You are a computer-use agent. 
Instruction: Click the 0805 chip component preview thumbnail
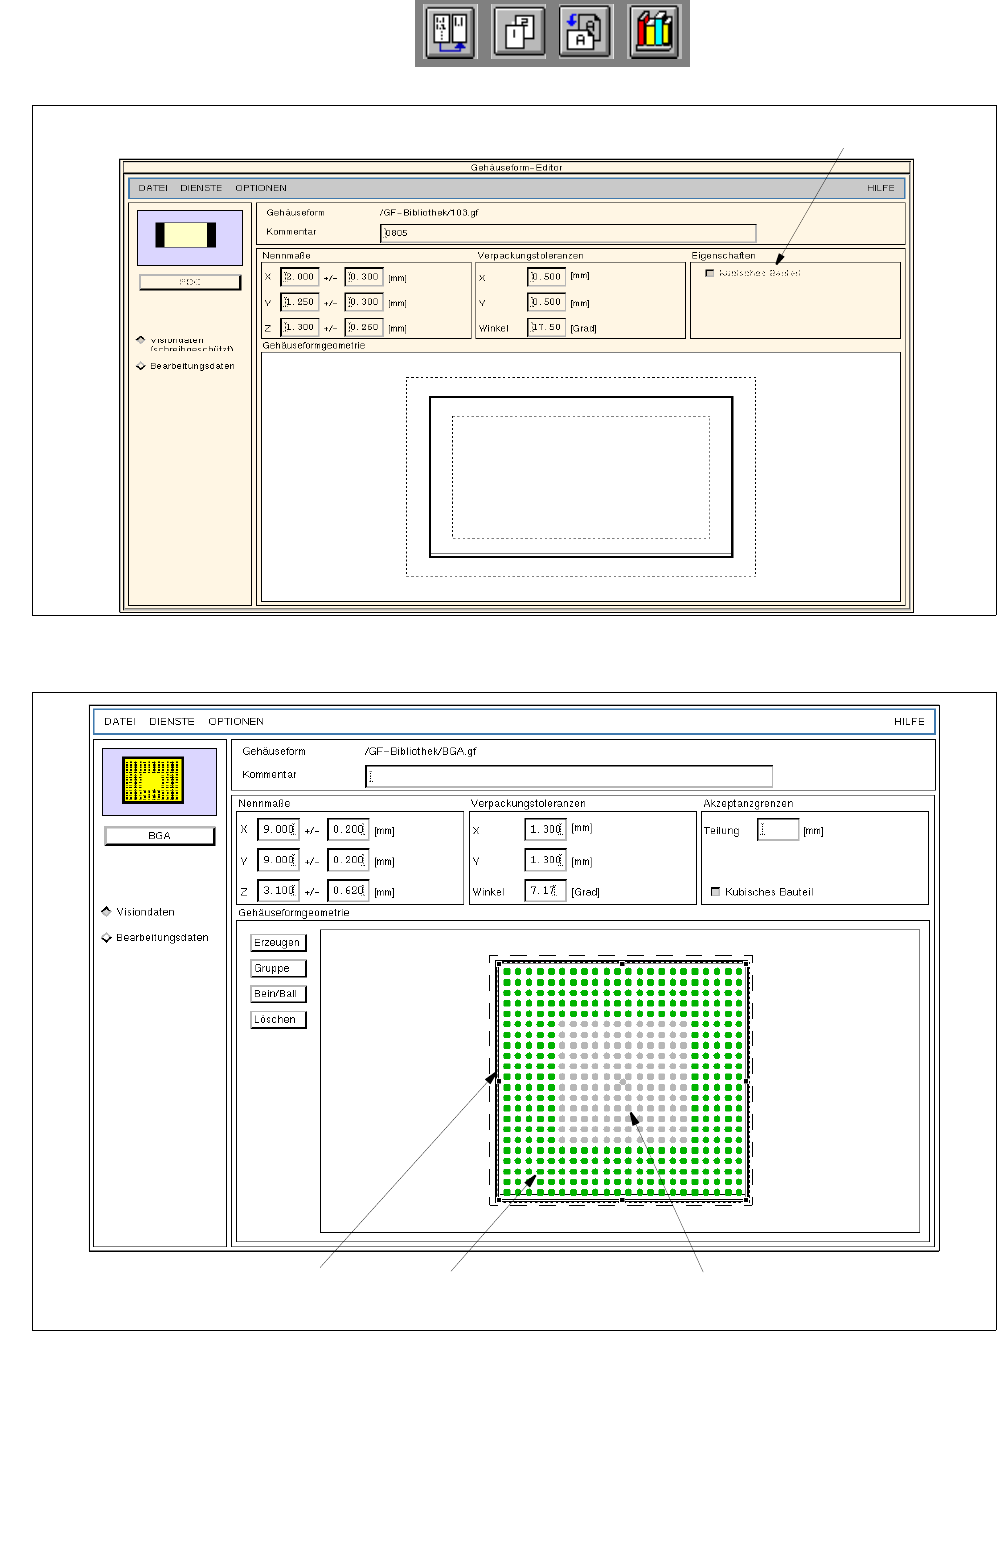coord(190,237)
